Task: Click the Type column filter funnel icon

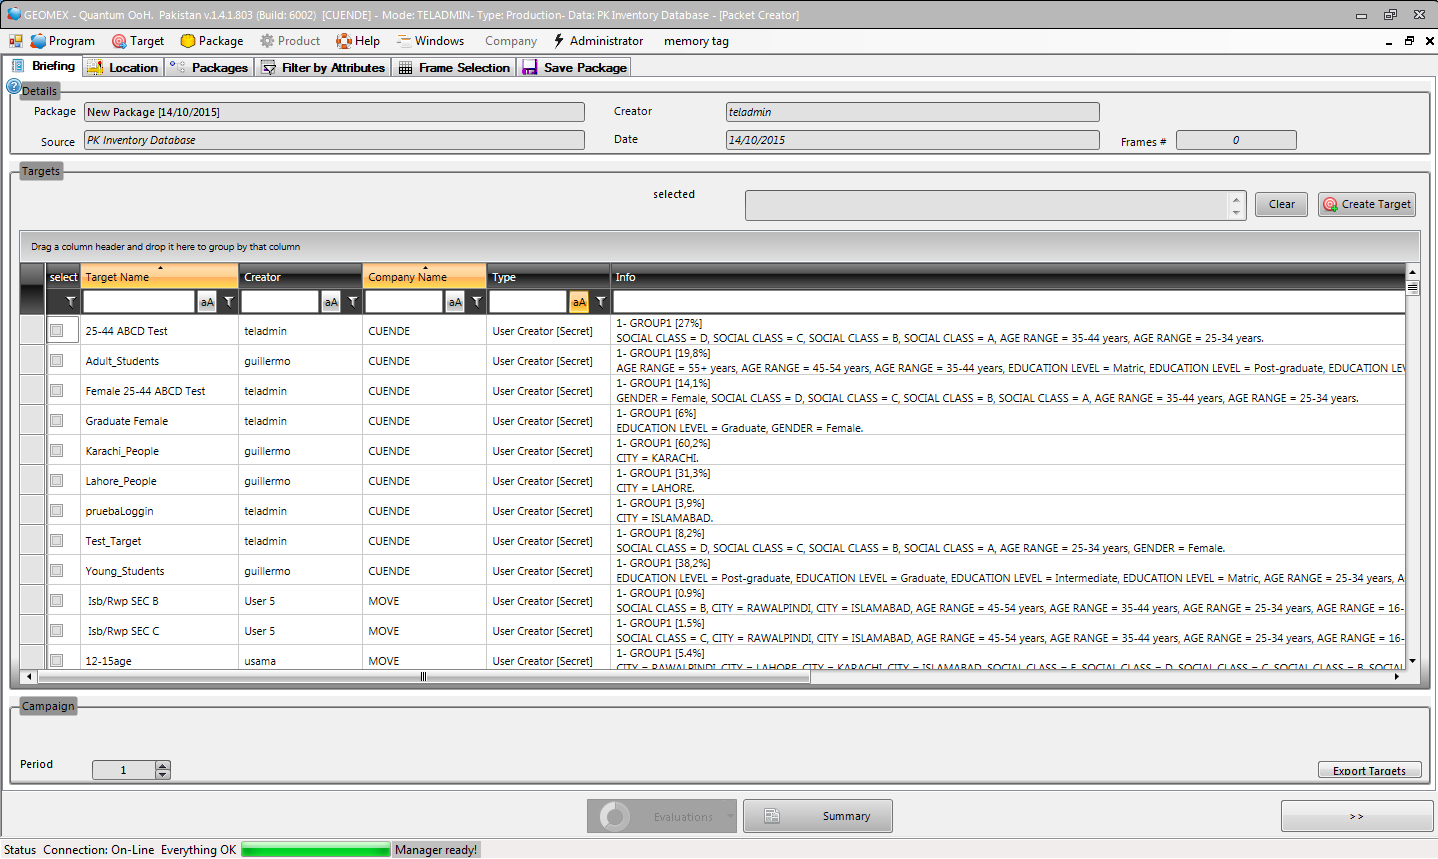Action: pyautogui.click(x=601, y=302)
